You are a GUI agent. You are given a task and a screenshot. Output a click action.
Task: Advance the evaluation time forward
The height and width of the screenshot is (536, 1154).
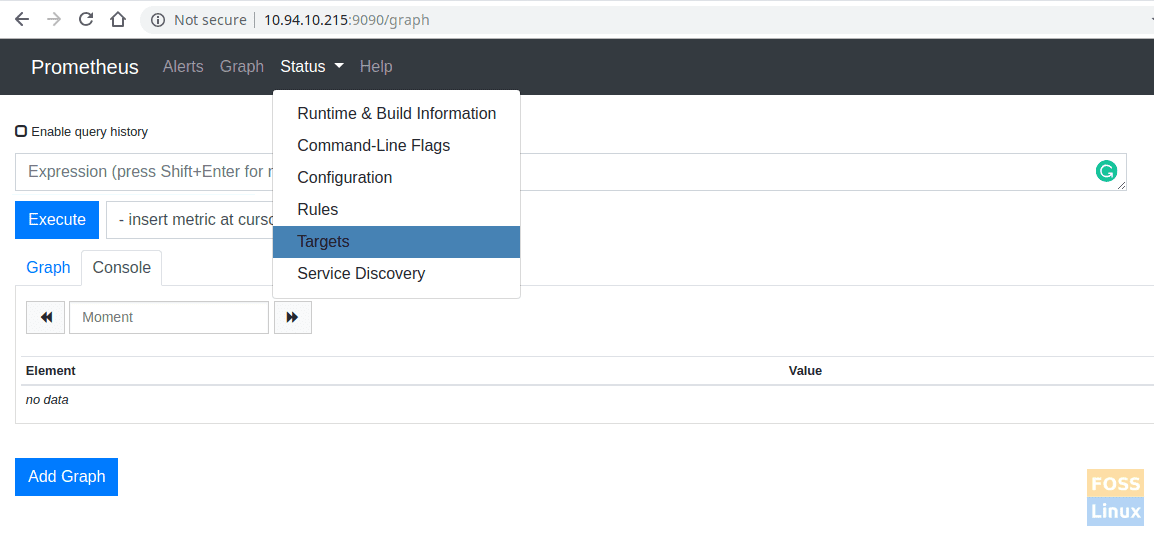[x=292, y=317]
